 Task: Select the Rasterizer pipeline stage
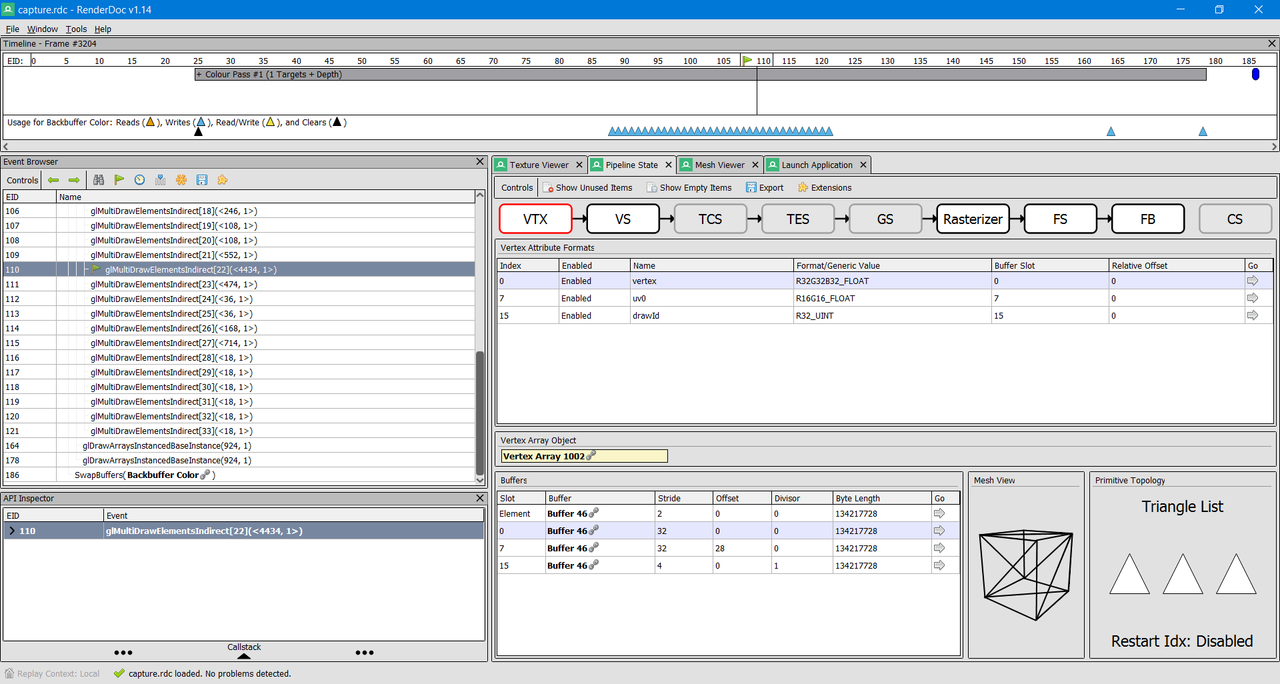[x=973, y=219]
